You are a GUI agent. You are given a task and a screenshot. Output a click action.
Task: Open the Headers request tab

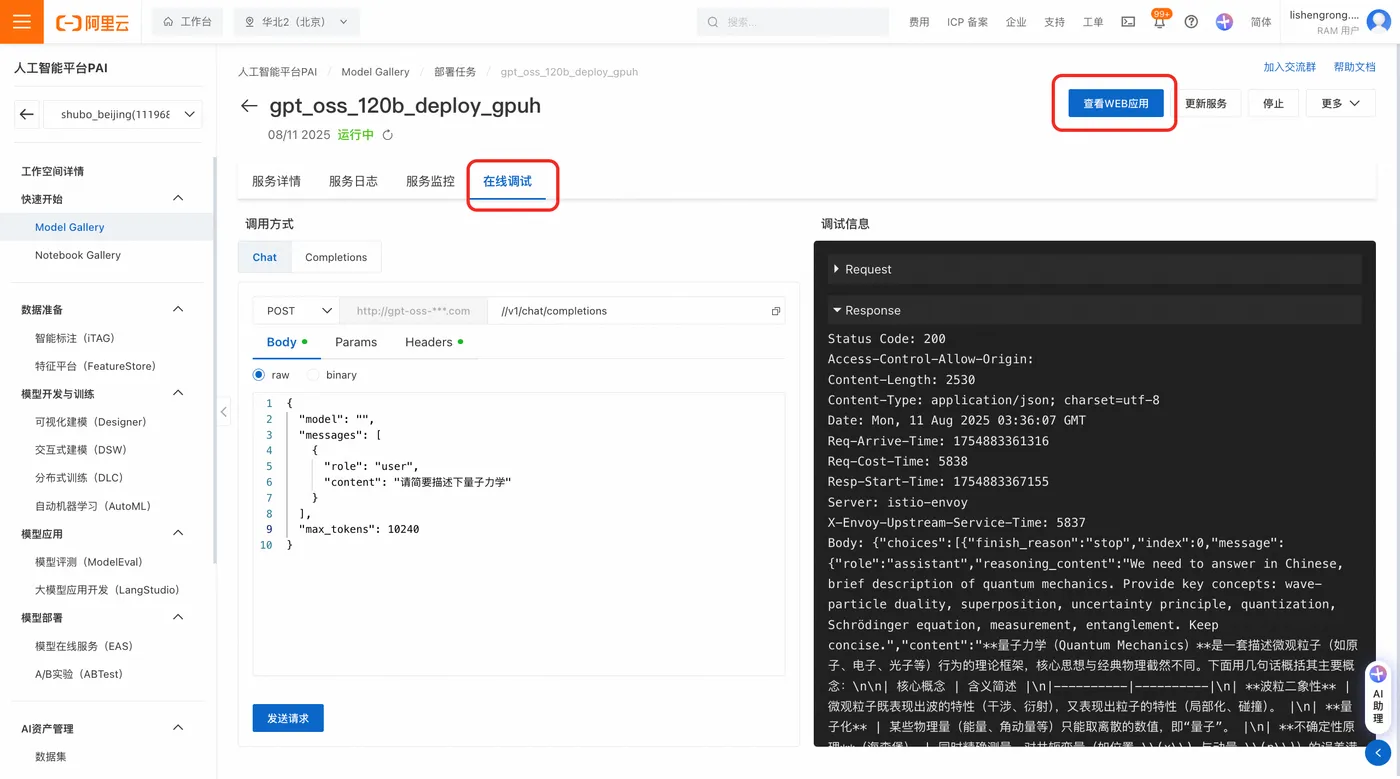point(434,342)
